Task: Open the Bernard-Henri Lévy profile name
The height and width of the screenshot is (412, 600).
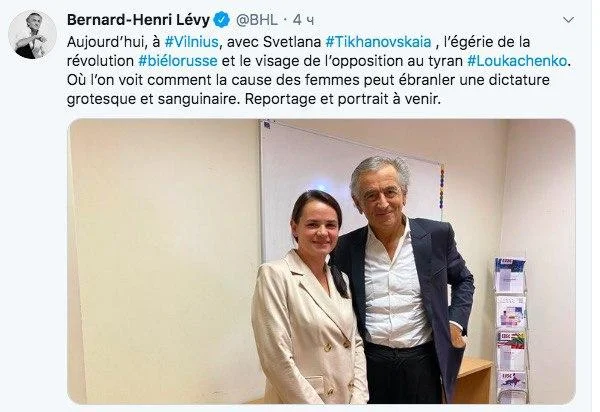Action: pos(138,20)
